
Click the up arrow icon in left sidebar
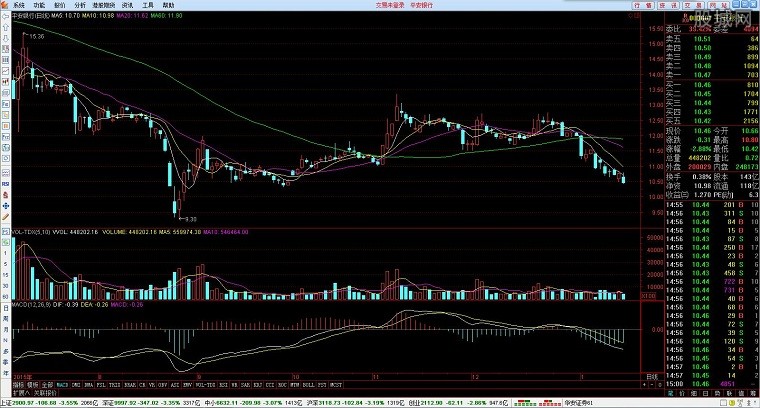click(x=6, y=28)
